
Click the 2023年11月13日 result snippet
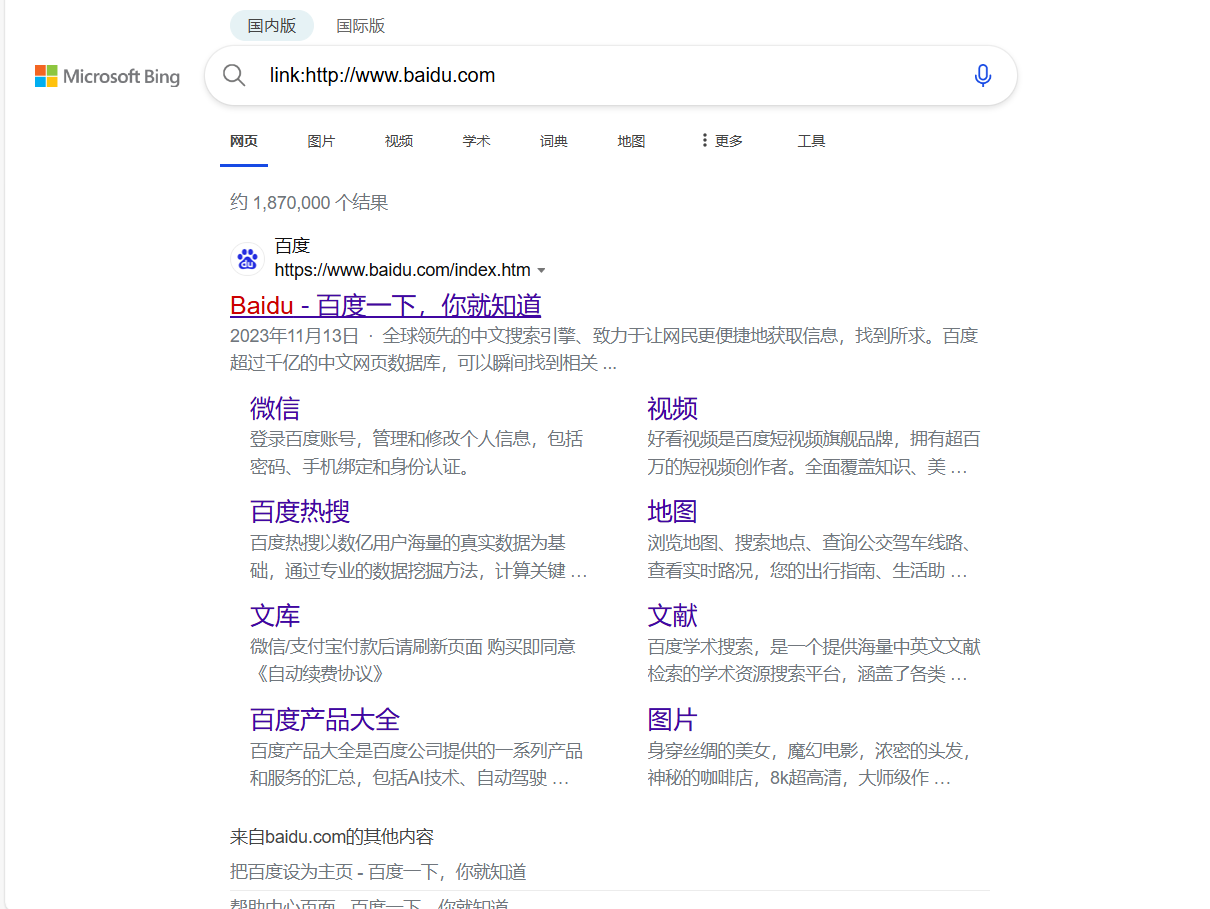[604, 349]
